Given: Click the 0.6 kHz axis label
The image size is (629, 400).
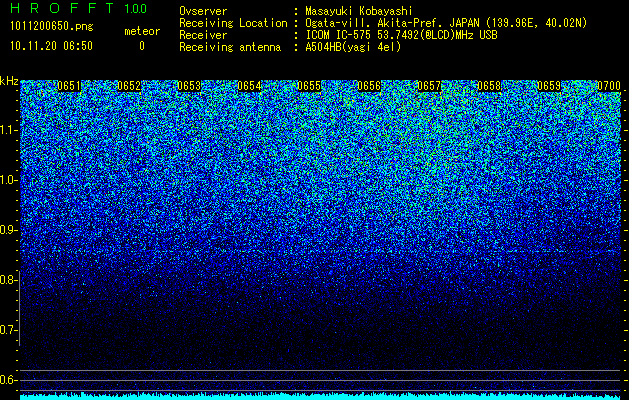Looking at the screenshot, I should [9, 380].
